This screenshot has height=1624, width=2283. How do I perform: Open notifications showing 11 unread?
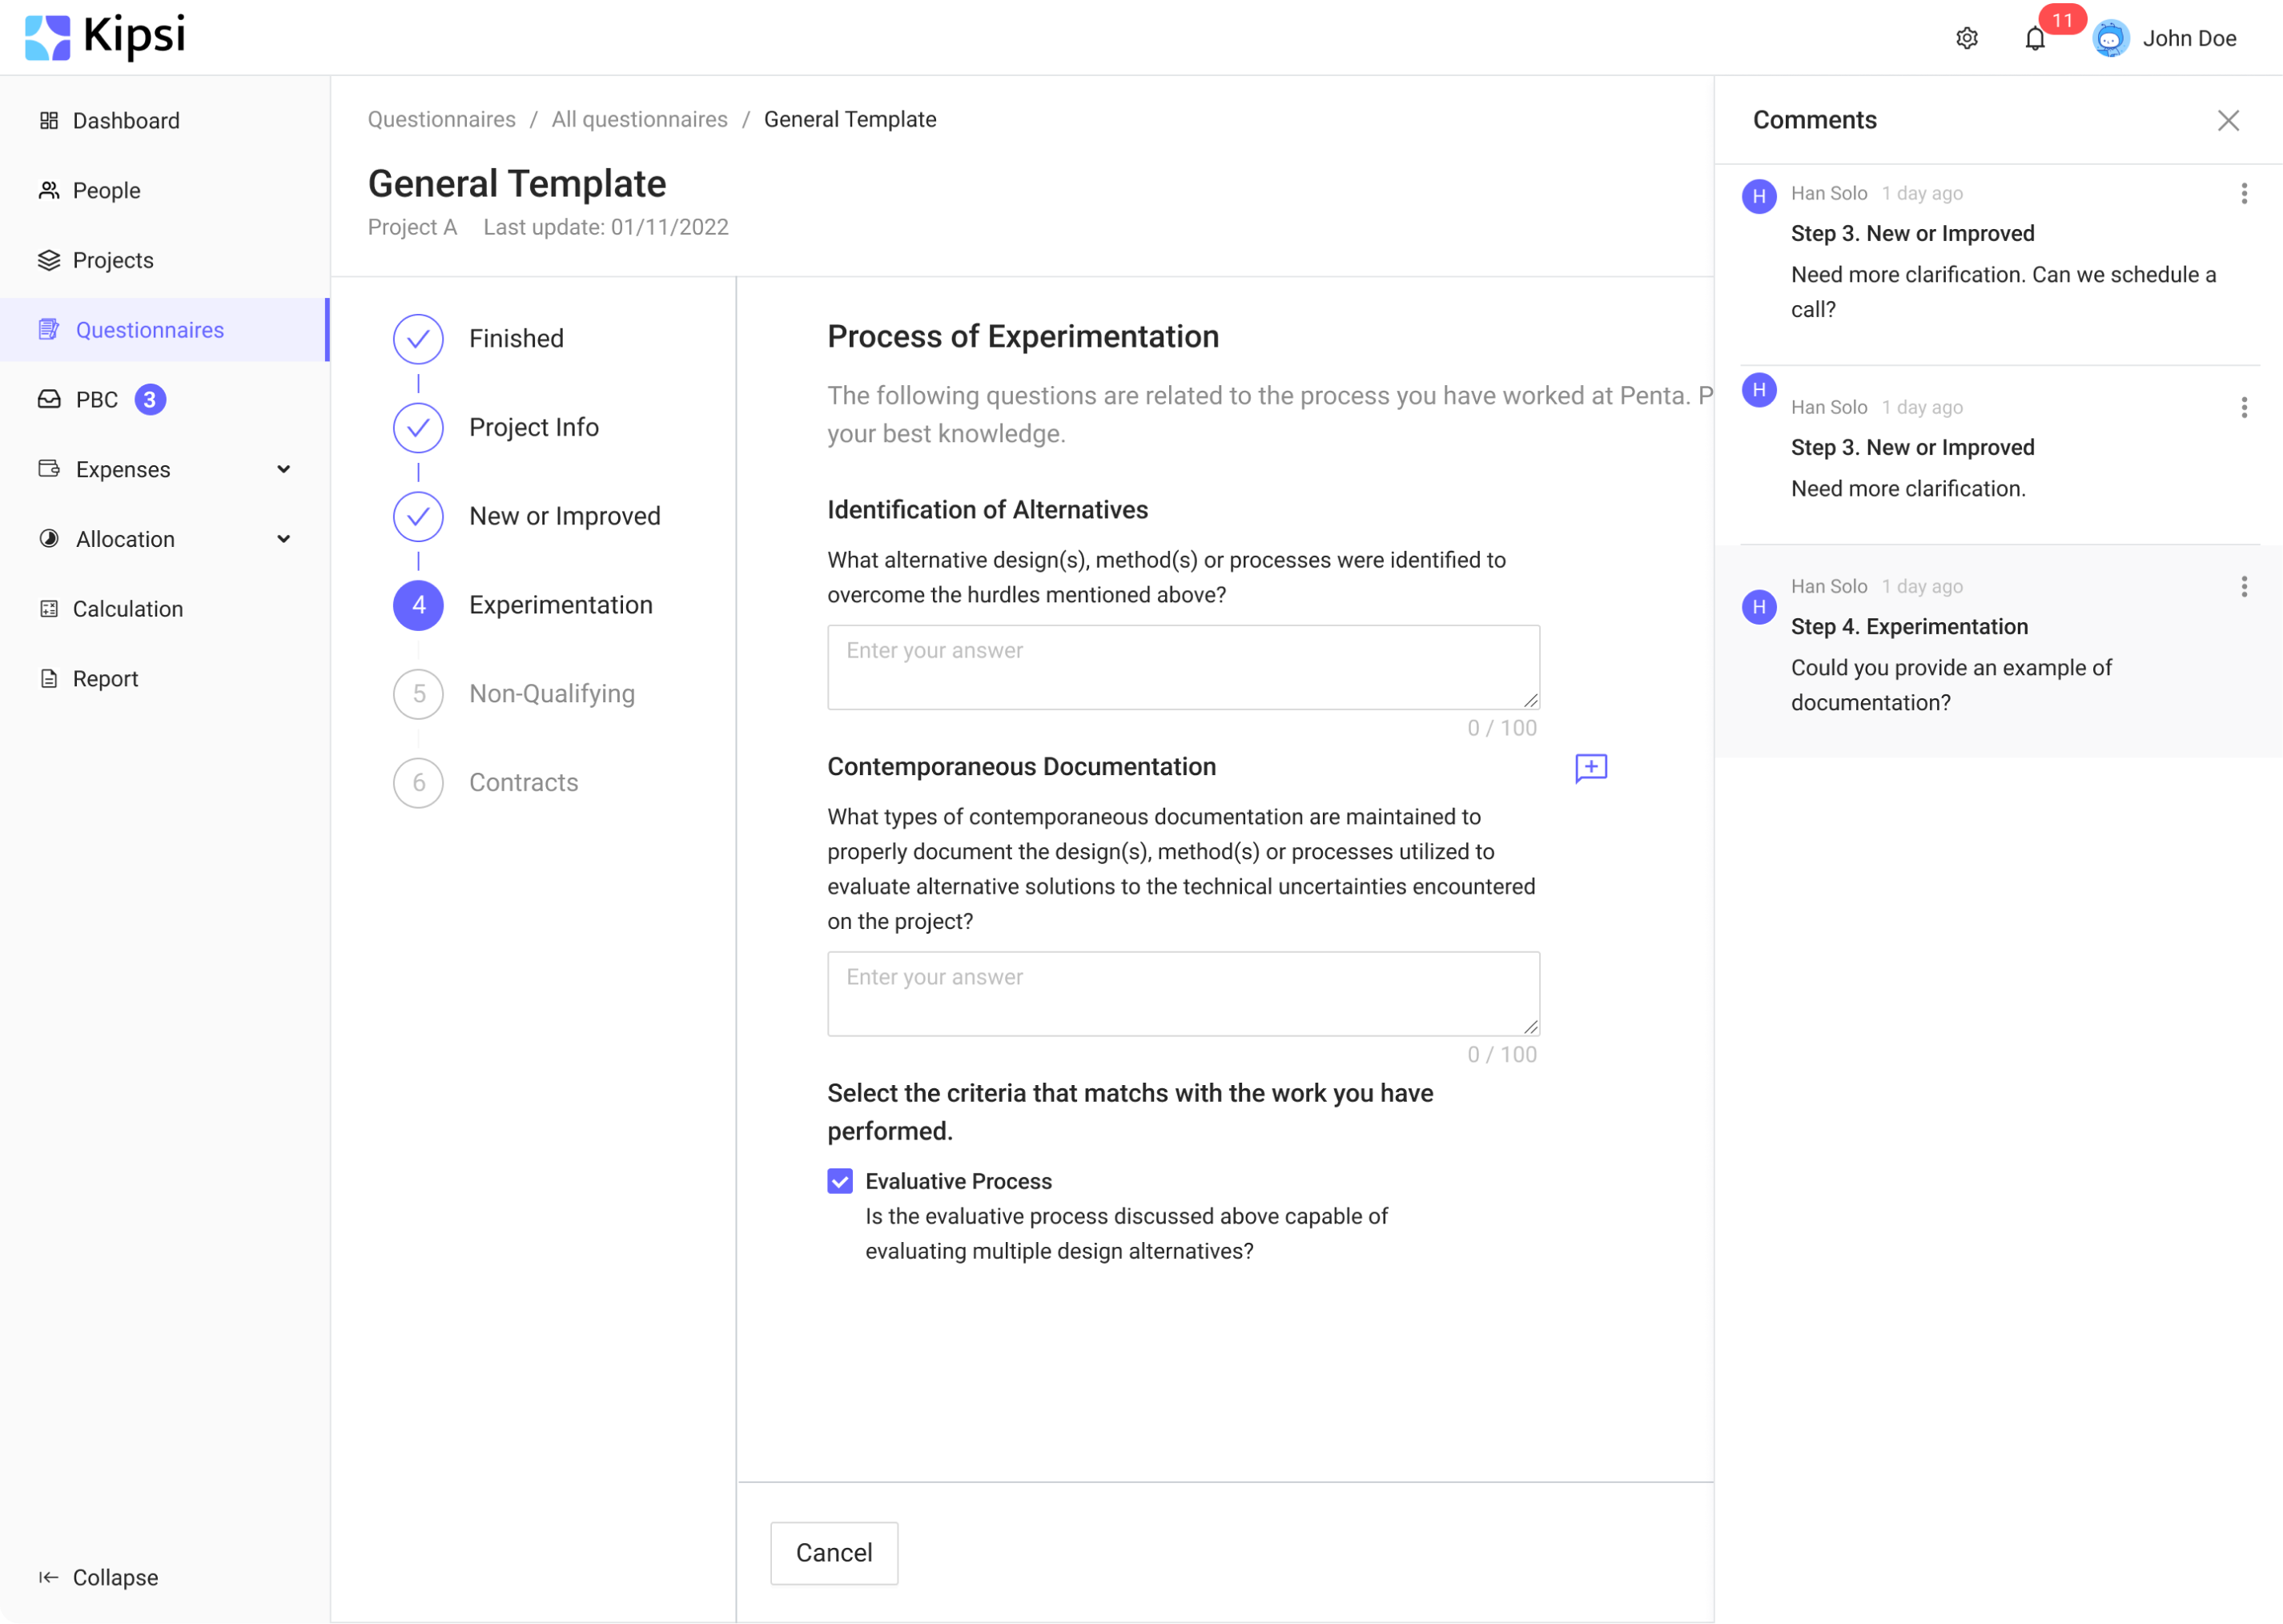(2034, 38)
